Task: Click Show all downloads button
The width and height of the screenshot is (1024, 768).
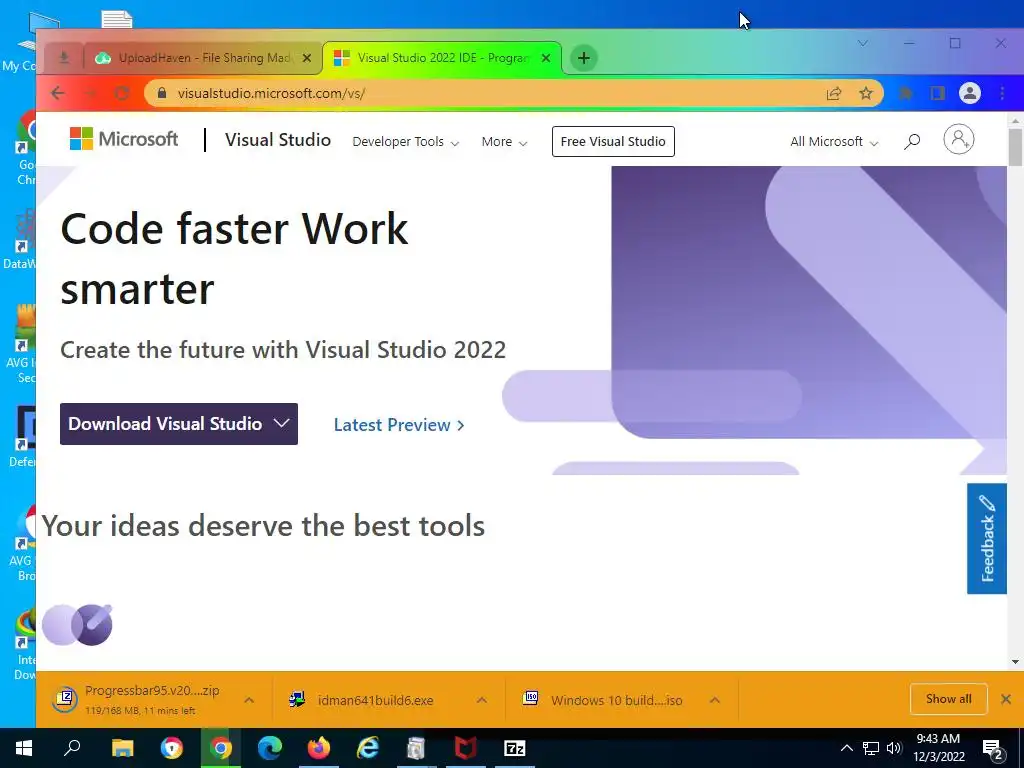Action: [x=948, y=699]
